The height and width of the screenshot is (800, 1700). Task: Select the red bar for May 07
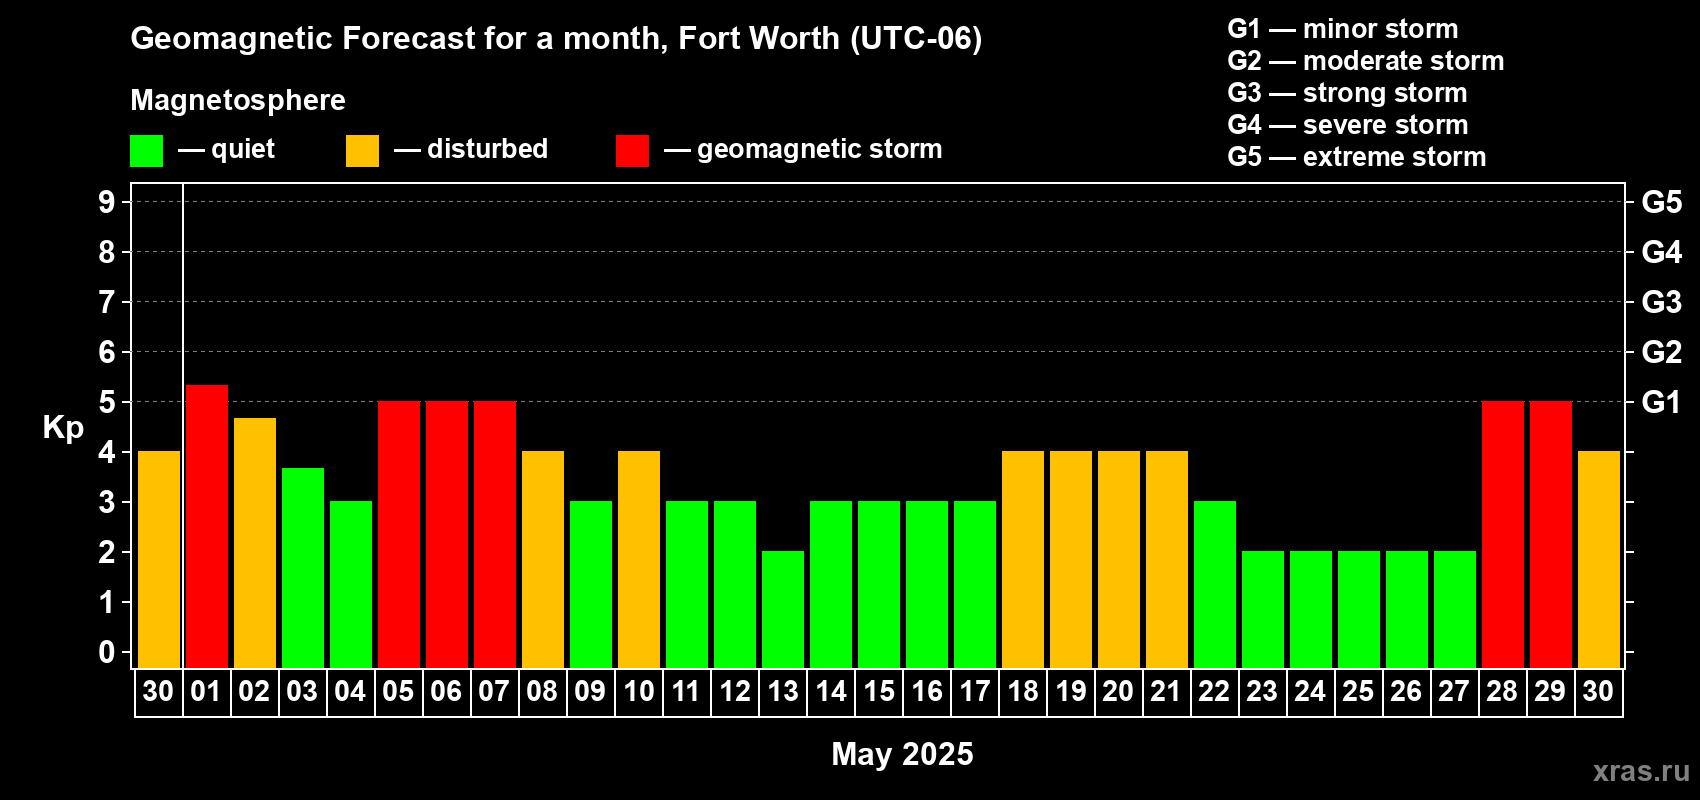tap(495, 535)
